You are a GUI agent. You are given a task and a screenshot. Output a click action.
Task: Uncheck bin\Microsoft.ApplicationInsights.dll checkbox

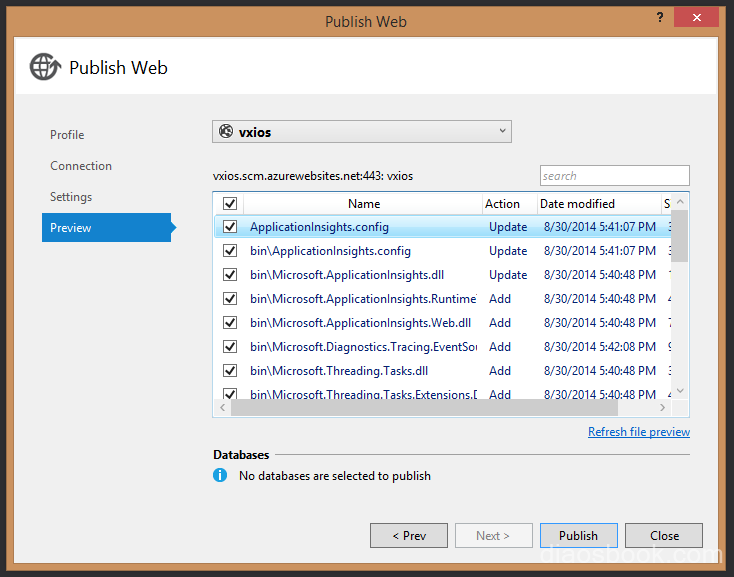point(230,275)
